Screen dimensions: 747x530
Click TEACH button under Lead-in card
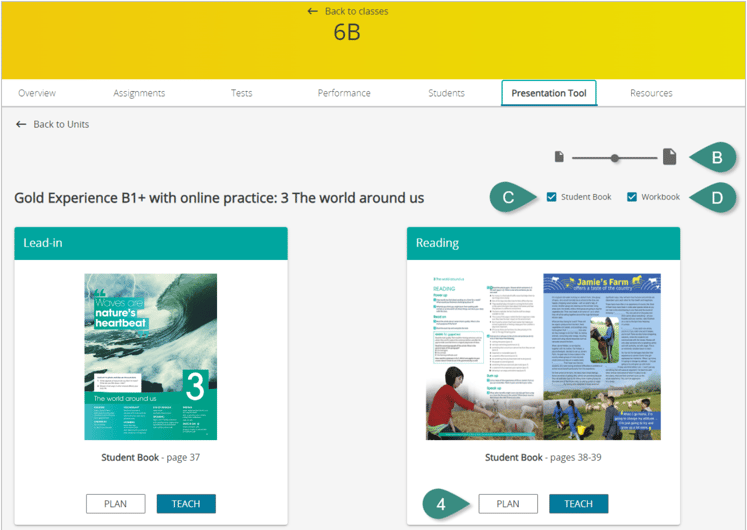(186, 504)
